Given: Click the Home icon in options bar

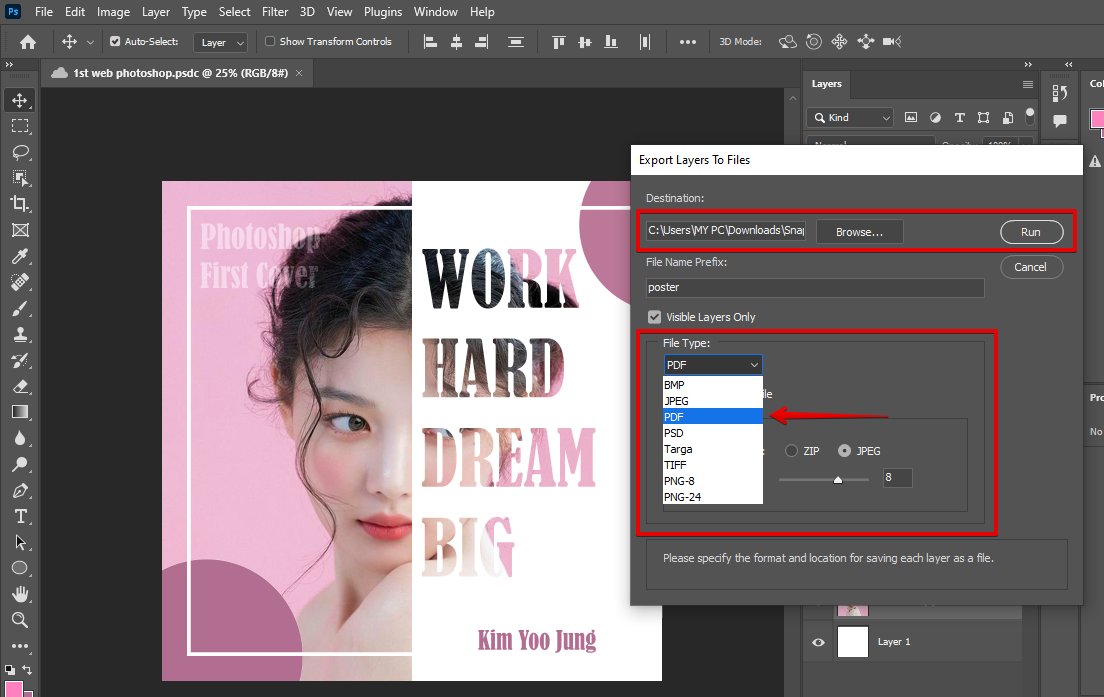Looking at the screenshot, I should click(x=28, y=42).
